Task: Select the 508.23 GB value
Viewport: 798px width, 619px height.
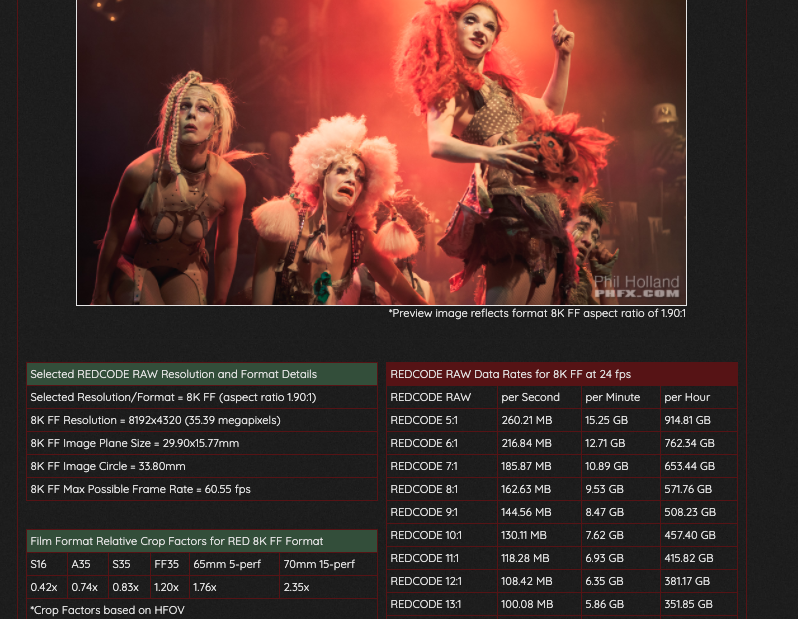Action: click(x=699, y=512)
